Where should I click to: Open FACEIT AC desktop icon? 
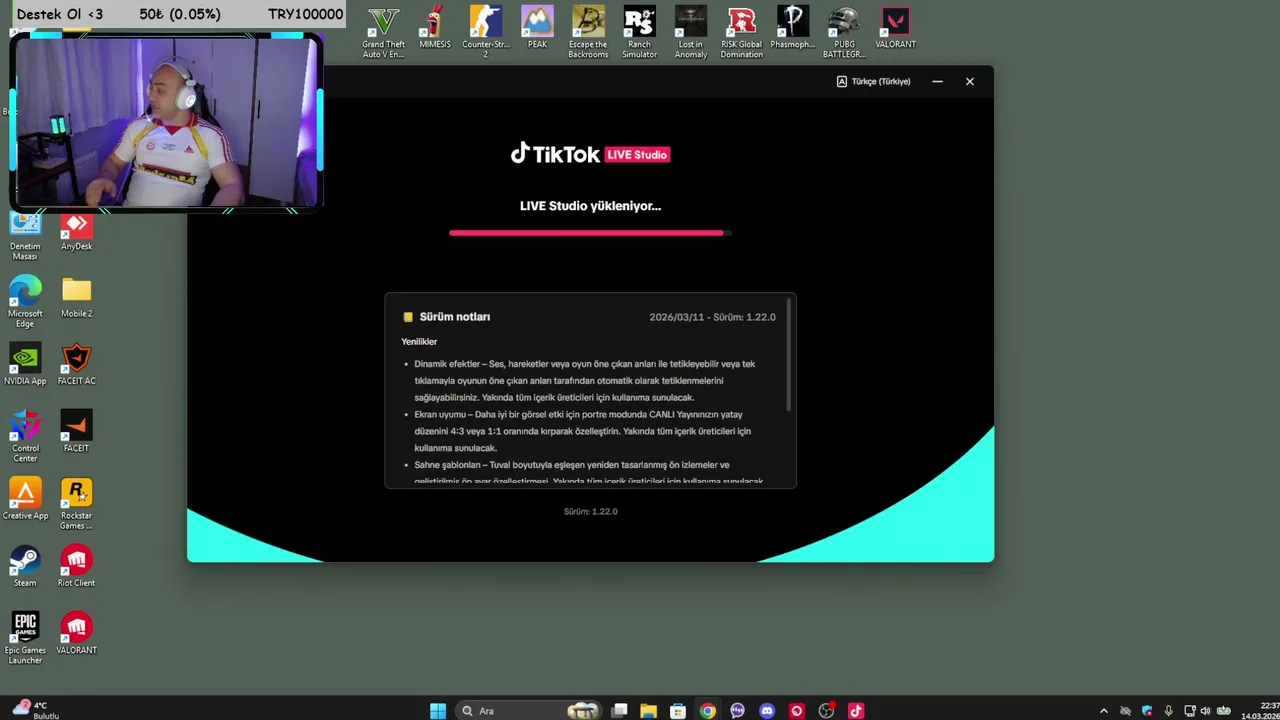(76, 365)
